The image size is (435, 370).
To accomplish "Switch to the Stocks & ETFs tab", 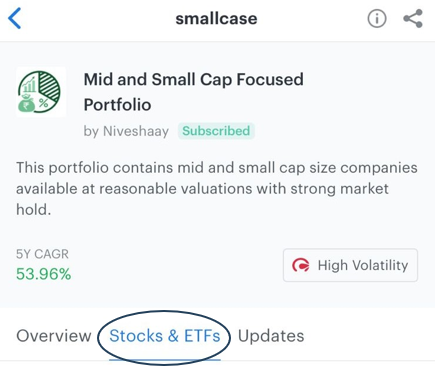I will [x=165, y=336].
